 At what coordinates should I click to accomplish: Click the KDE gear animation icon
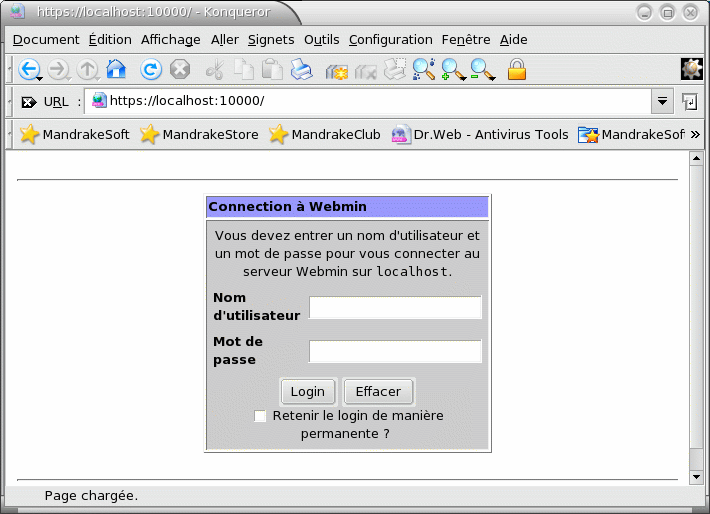pyautogui.click(x=691, y=69)
